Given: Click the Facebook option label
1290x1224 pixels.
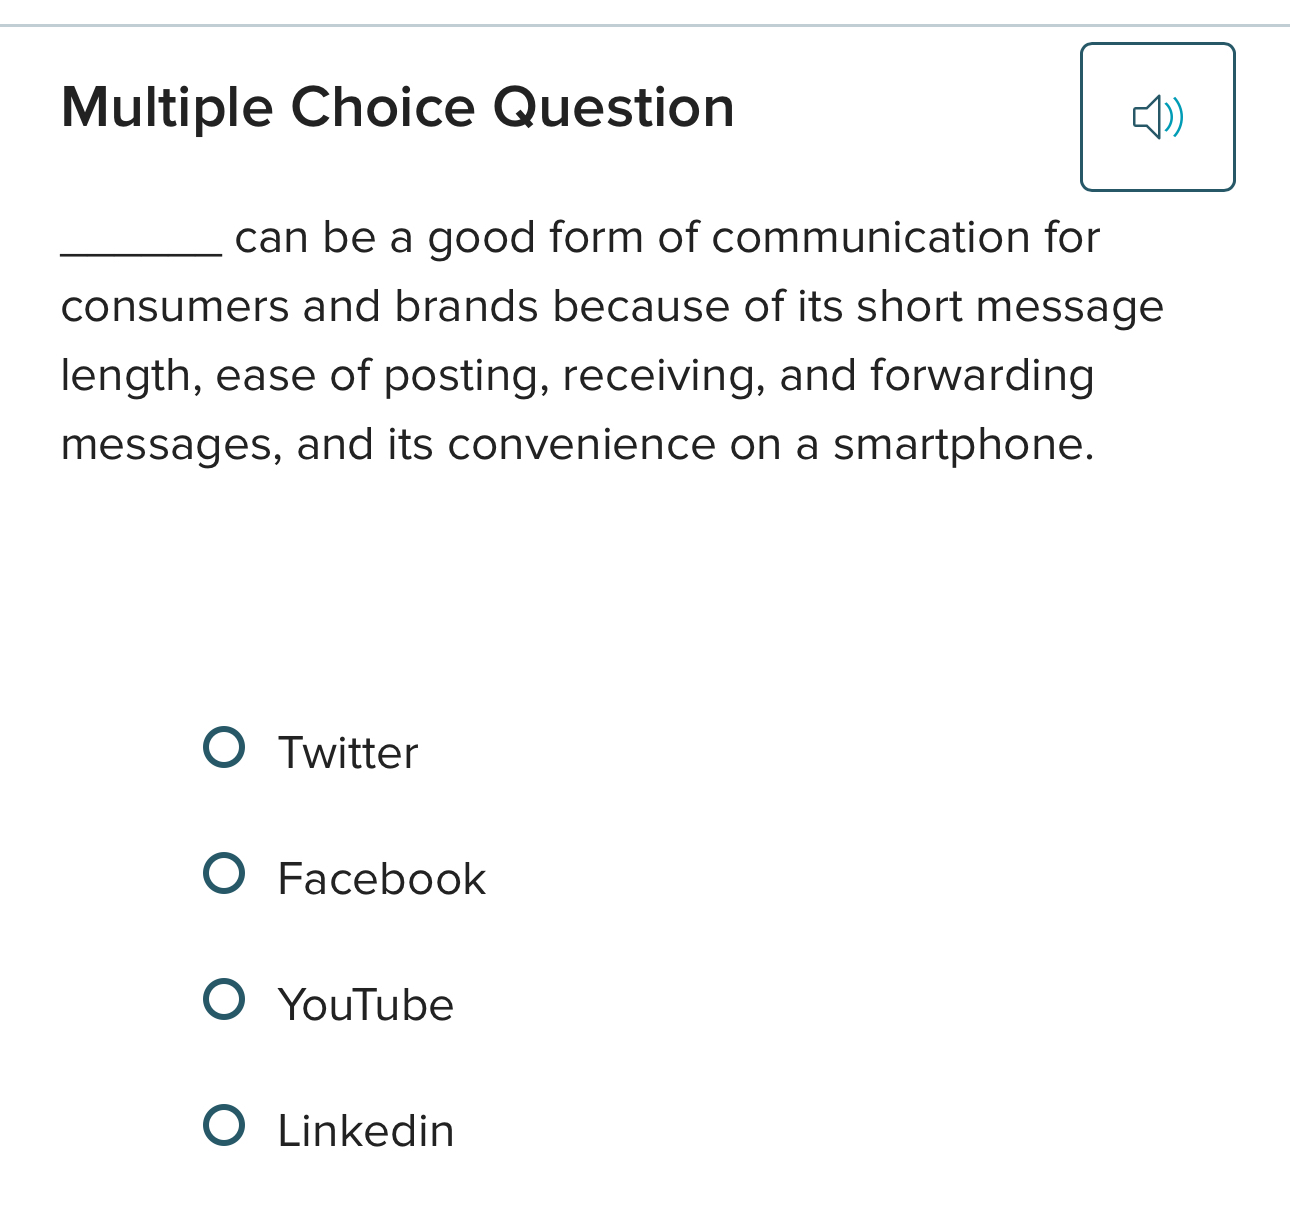Looking at the screenshot, I should pyautogui.click(x=380, y=879).
